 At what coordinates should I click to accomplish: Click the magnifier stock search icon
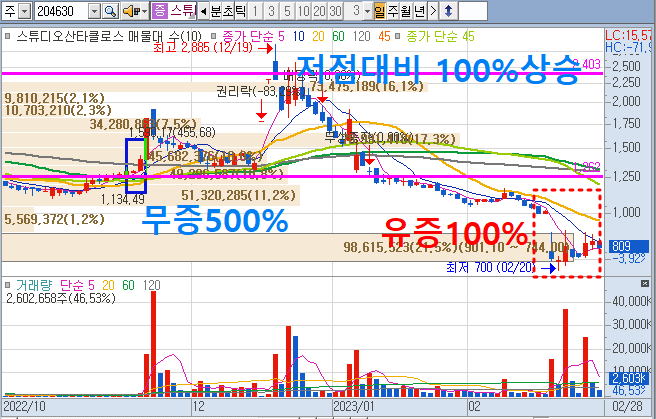(x=110, y=11)
